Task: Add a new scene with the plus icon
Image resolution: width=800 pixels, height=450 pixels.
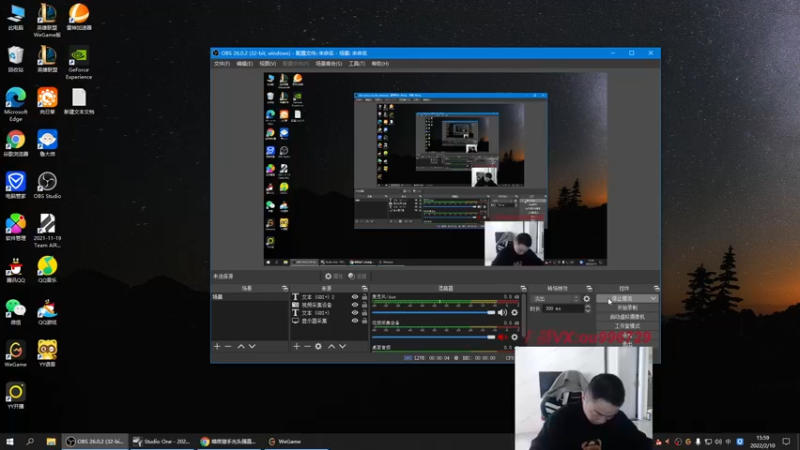Action: [217, 346]
